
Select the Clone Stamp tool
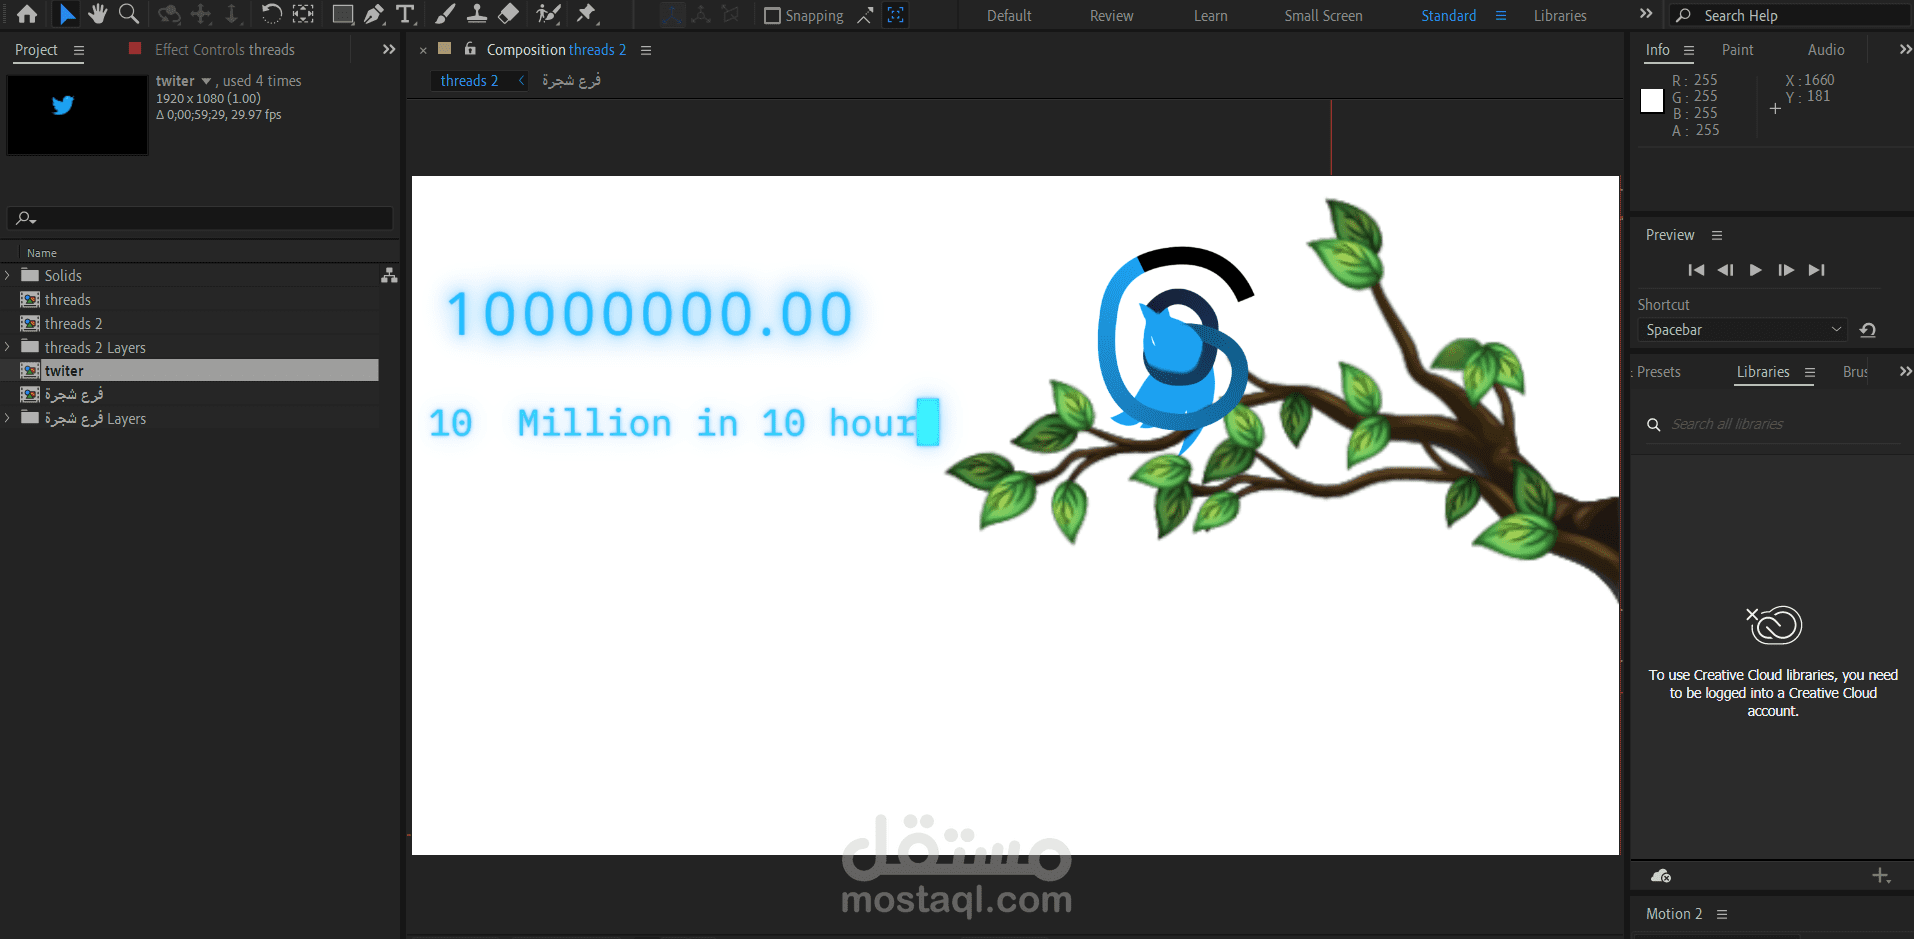[x=477, y=14]
